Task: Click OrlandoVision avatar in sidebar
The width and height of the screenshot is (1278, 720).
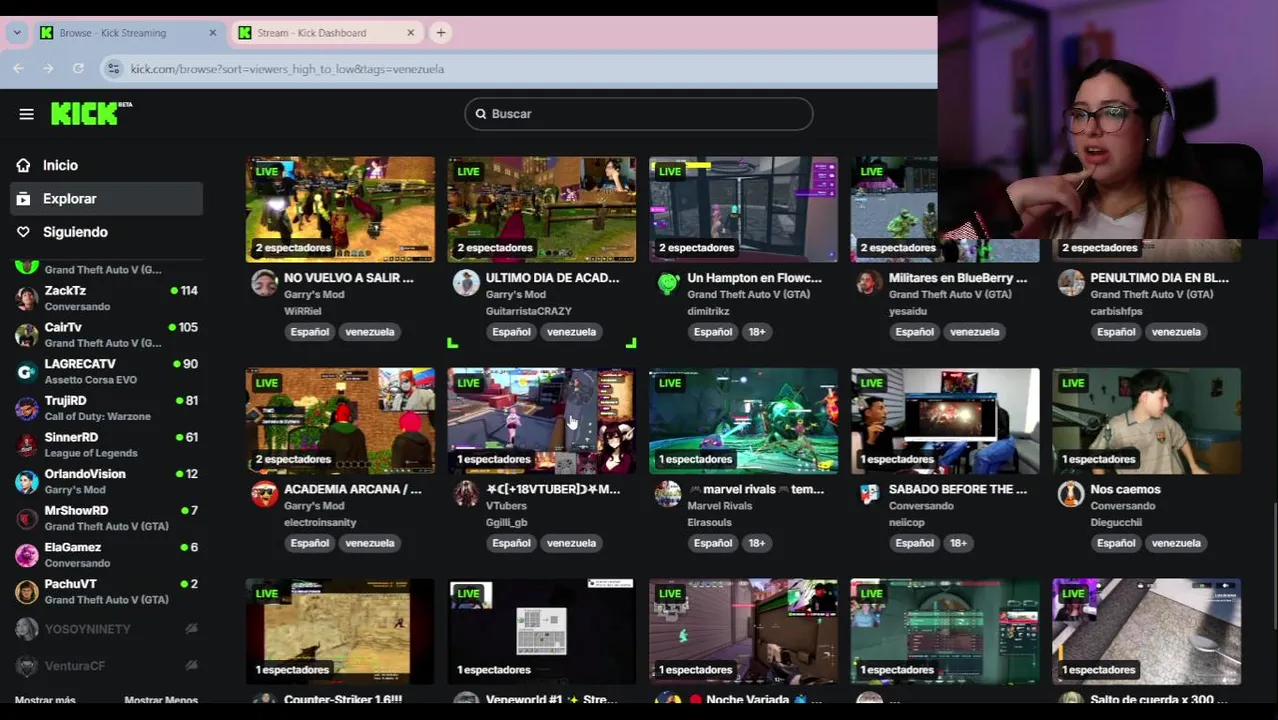Action: (27, 482)
